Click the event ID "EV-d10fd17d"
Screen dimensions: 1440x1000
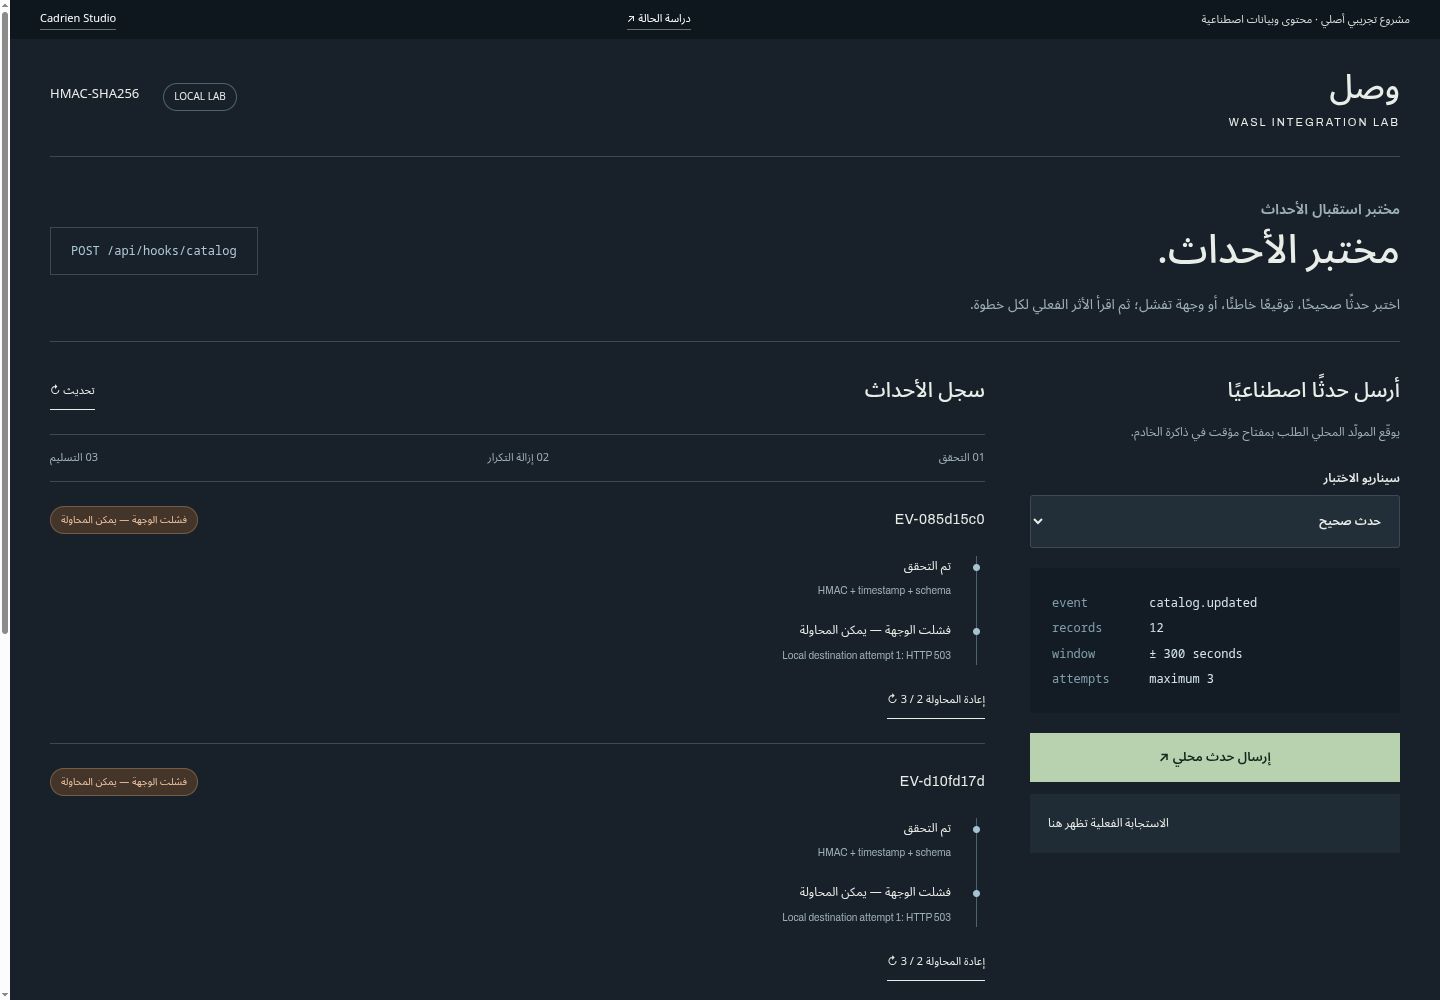click(942, 781)
